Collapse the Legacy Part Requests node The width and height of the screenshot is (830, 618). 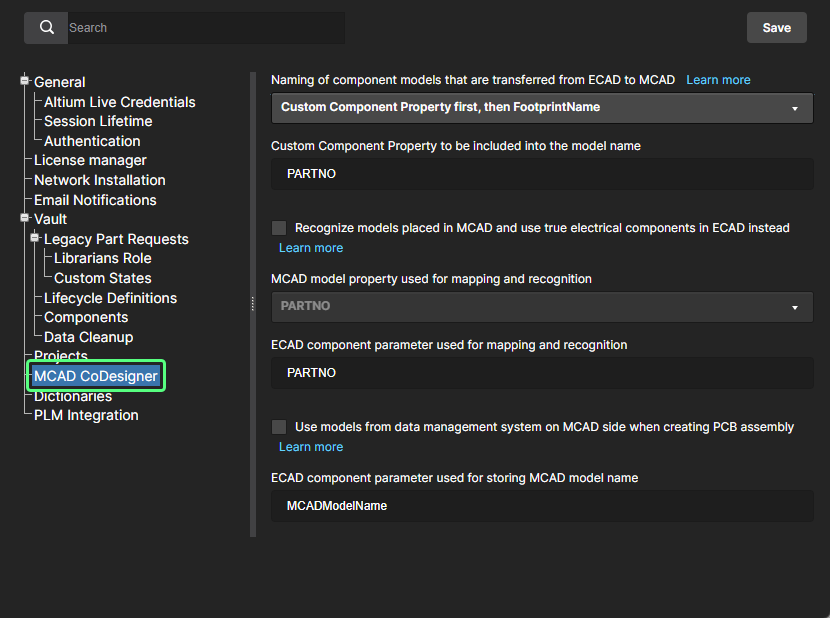[x=36, y=239]
